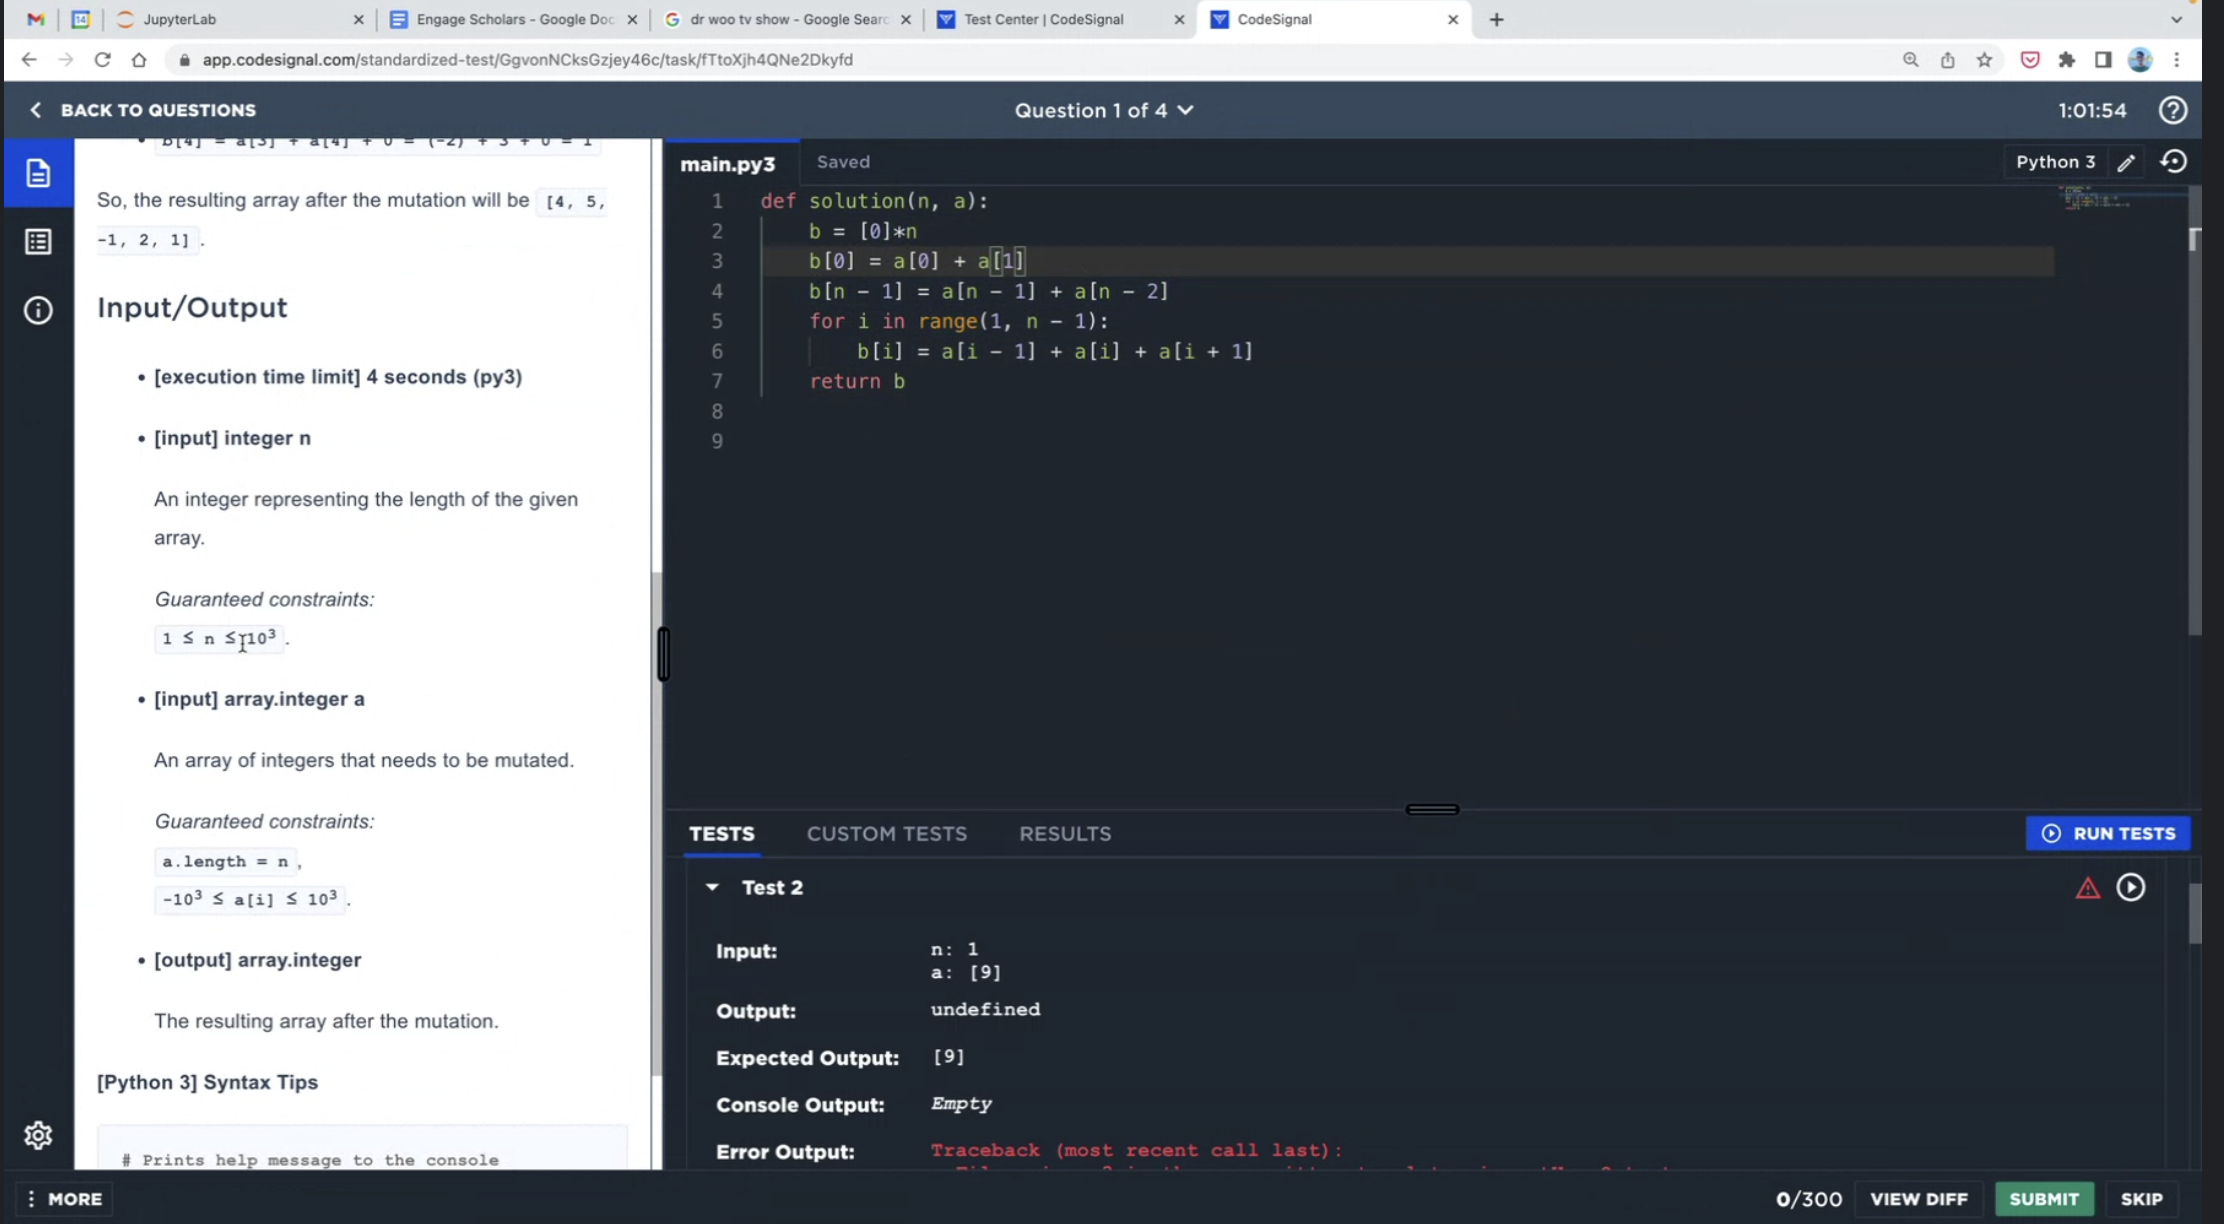Click the Saved status label
The width and height of the screenshot is (2224, 1224).
[843, 162]
